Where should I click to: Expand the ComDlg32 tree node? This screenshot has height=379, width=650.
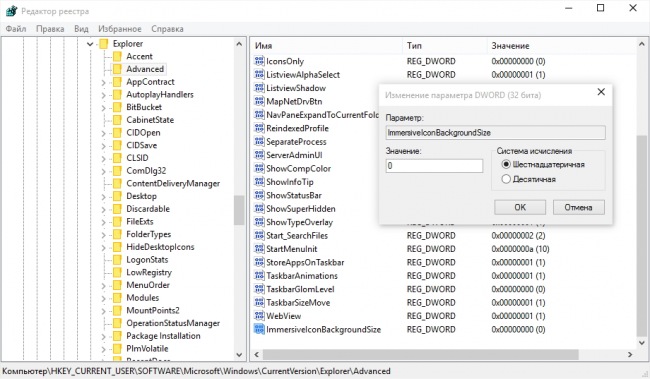pos(104,171)
